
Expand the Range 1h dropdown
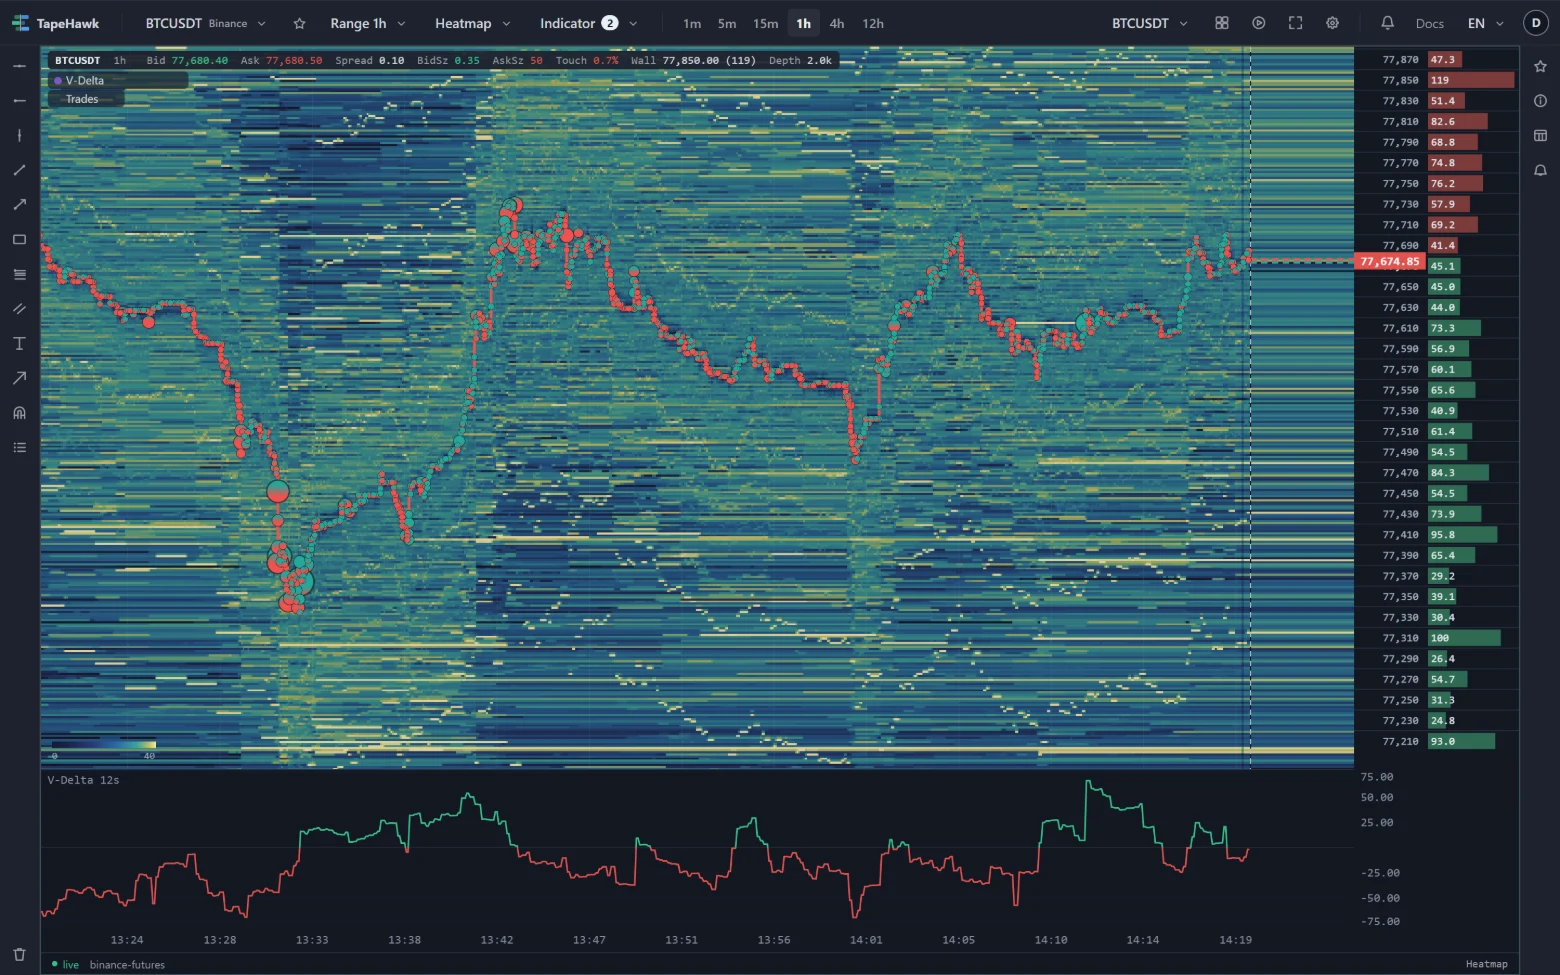[368, 23]
